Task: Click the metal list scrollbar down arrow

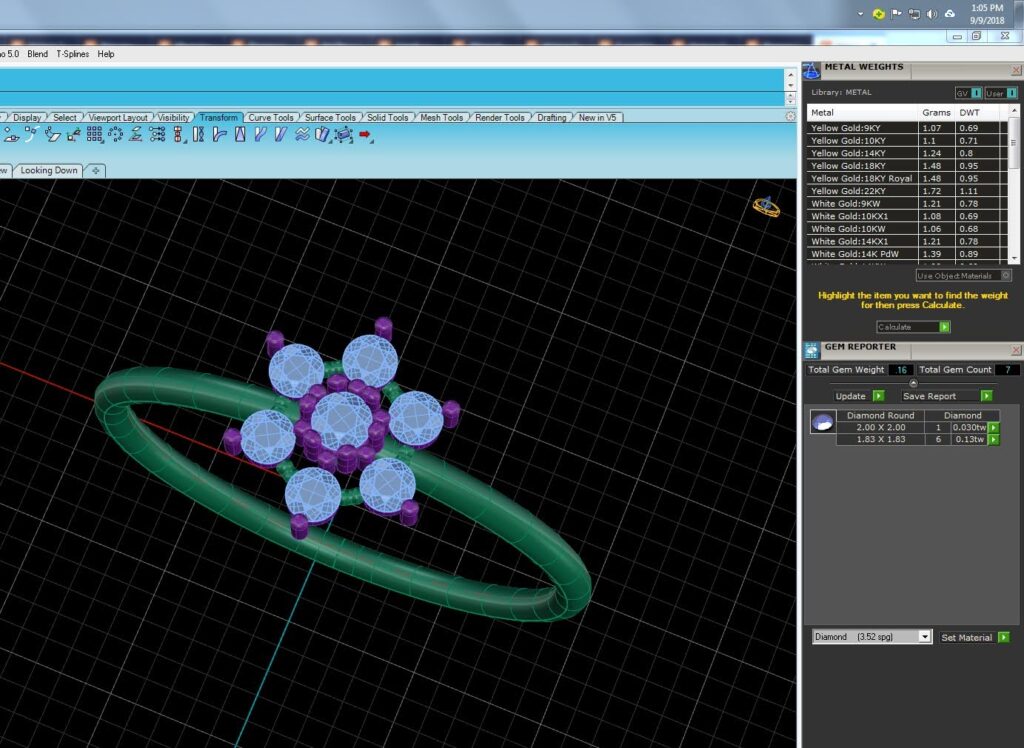Action: tap(1014, 259)
